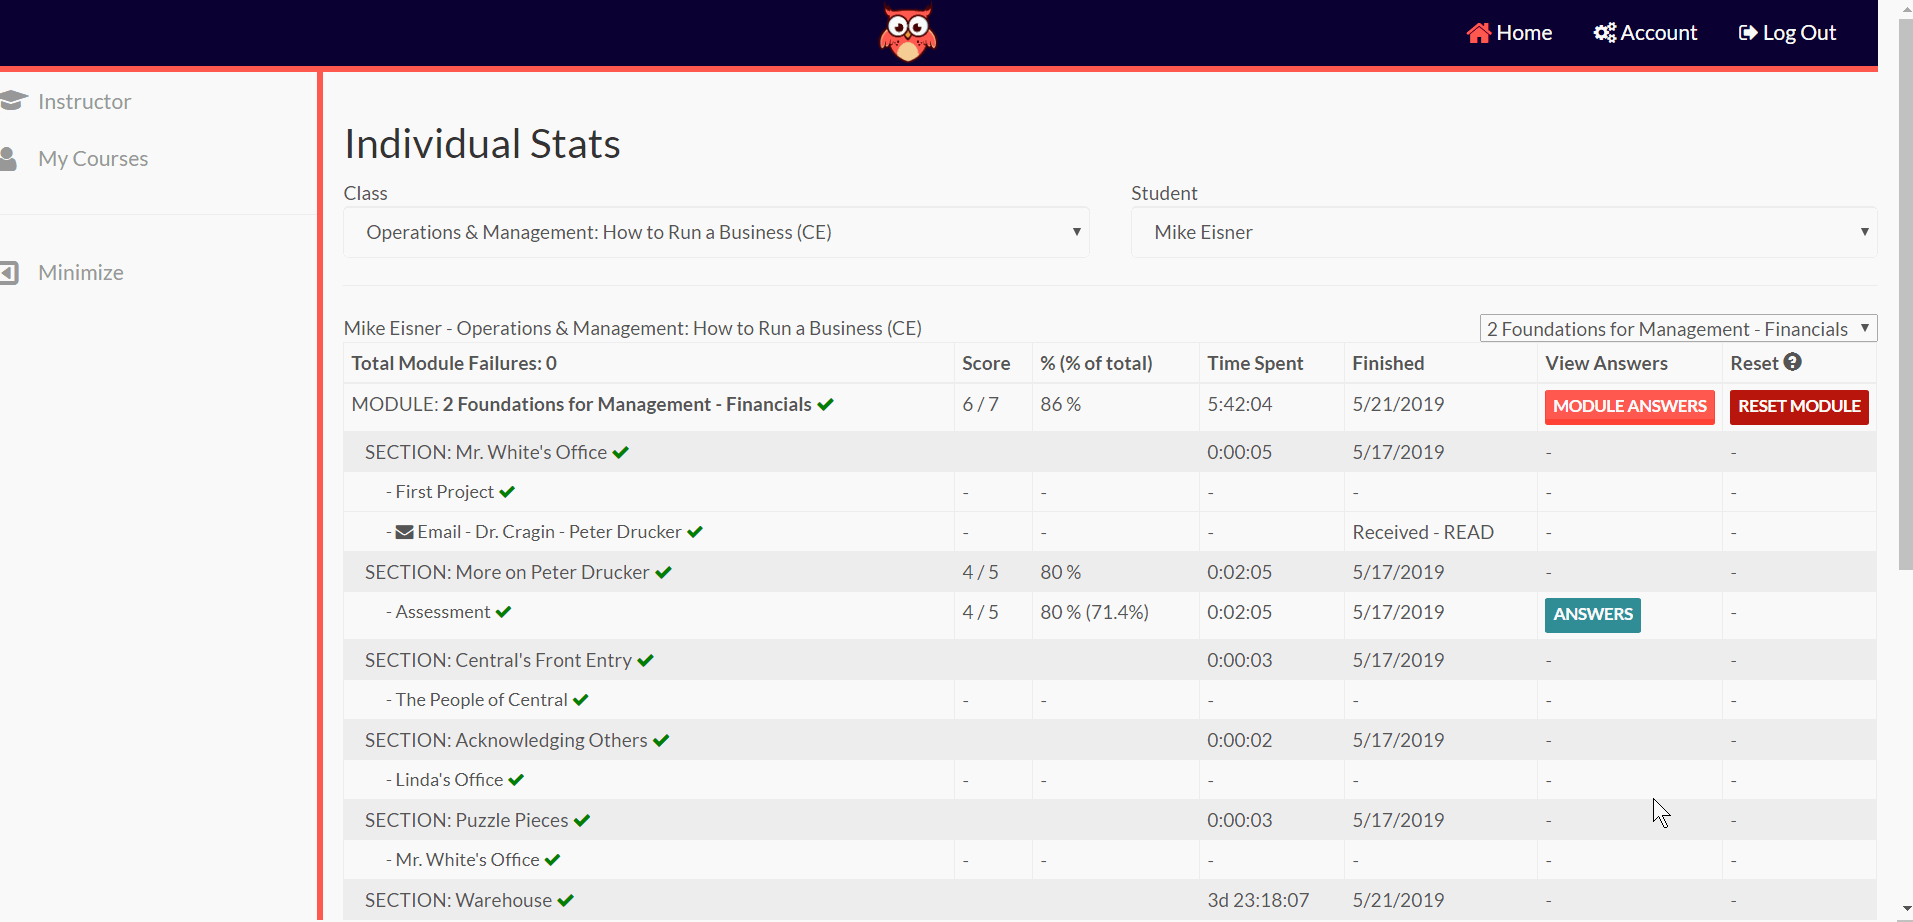
Task: Click the owl logo in the header
Action: tap(908, 33)
